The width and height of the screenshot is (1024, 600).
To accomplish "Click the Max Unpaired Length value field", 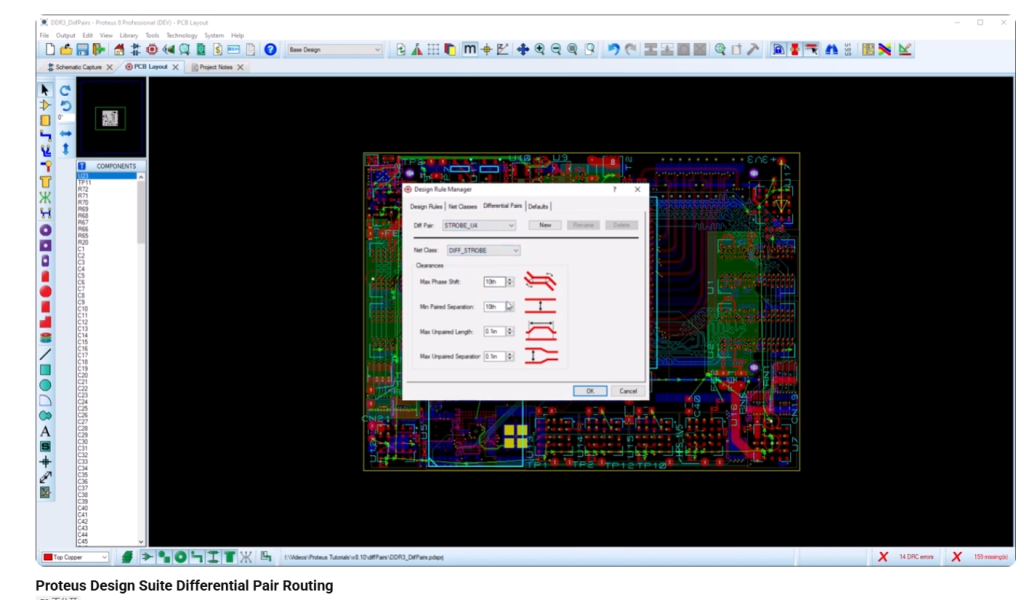I will point(494,332).
